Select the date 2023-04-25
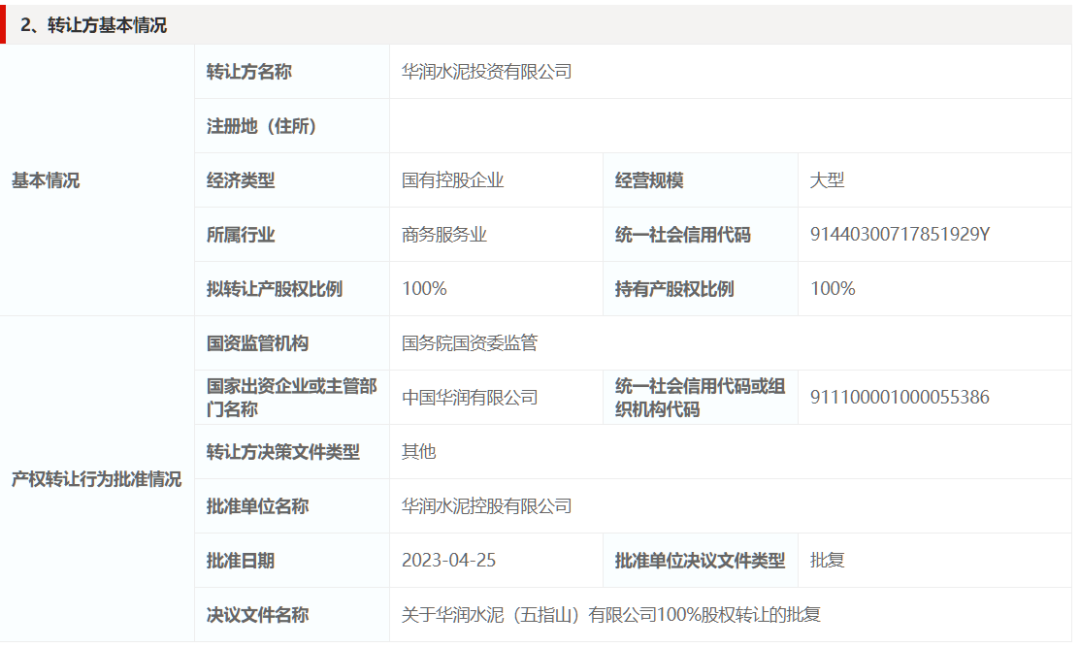This screenshot has height=647, width=1080. (x=448, y=560)
